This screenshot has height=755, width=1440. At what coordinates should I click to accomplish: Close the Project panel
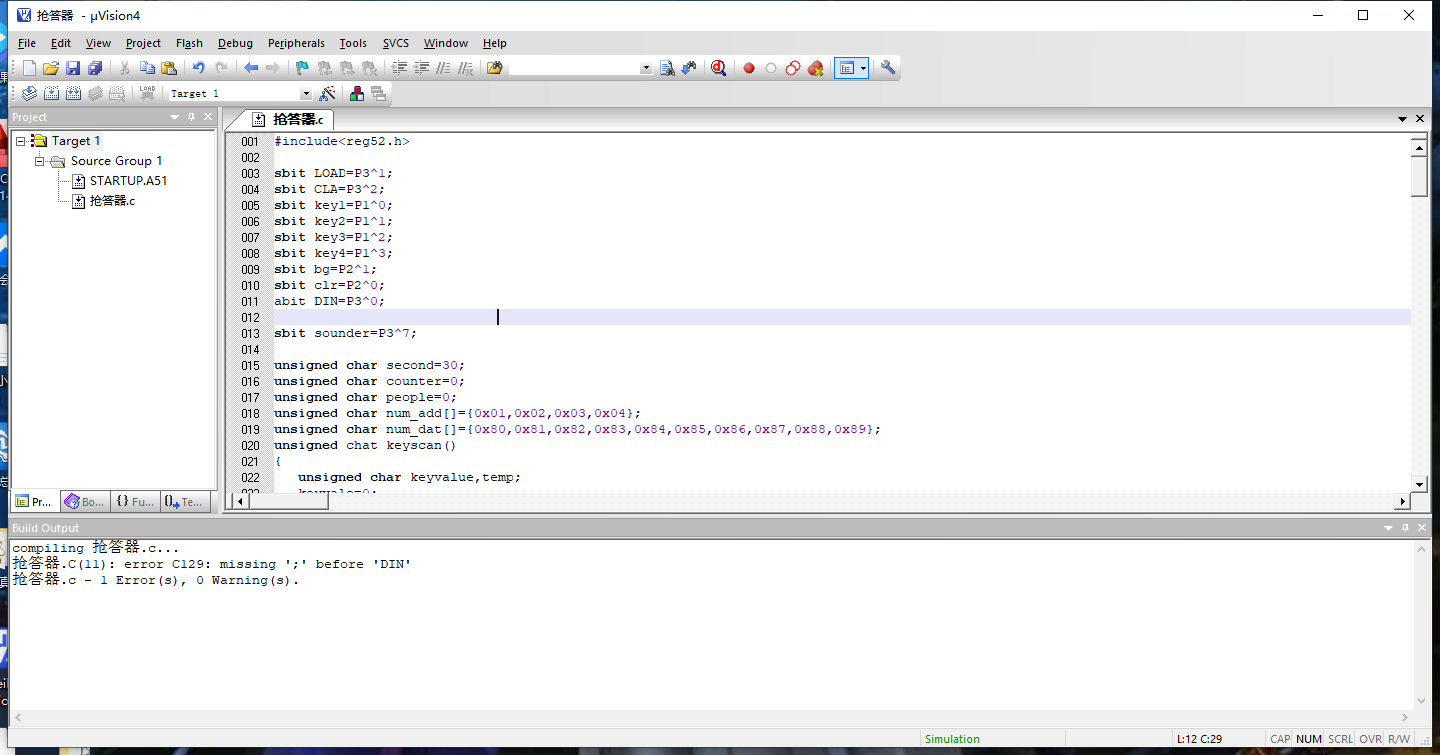(x=208, y=117)
